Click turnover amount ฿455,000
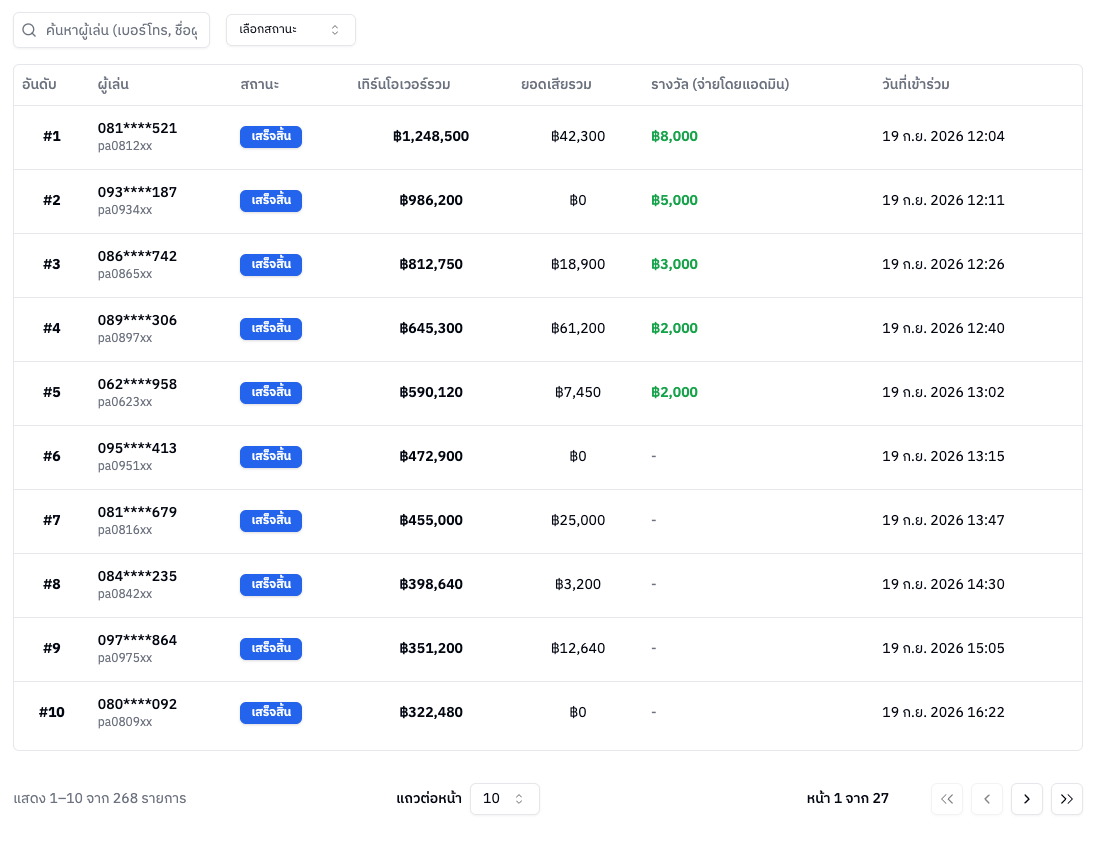The image size is (1096, 843). [x=431, y=520]
